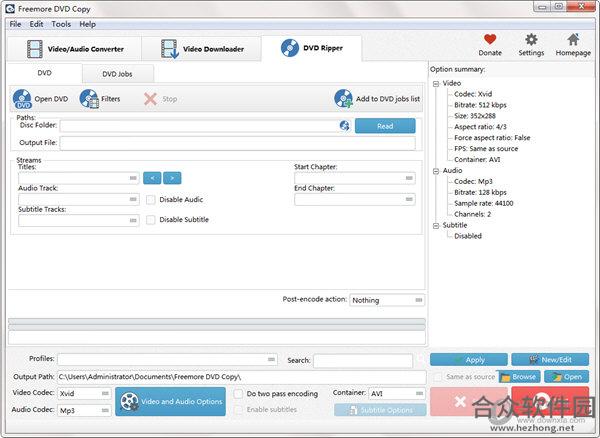Click the browse disc folder icon
The width and height of the screenshot is (600, 438).
tap(344, 125)
